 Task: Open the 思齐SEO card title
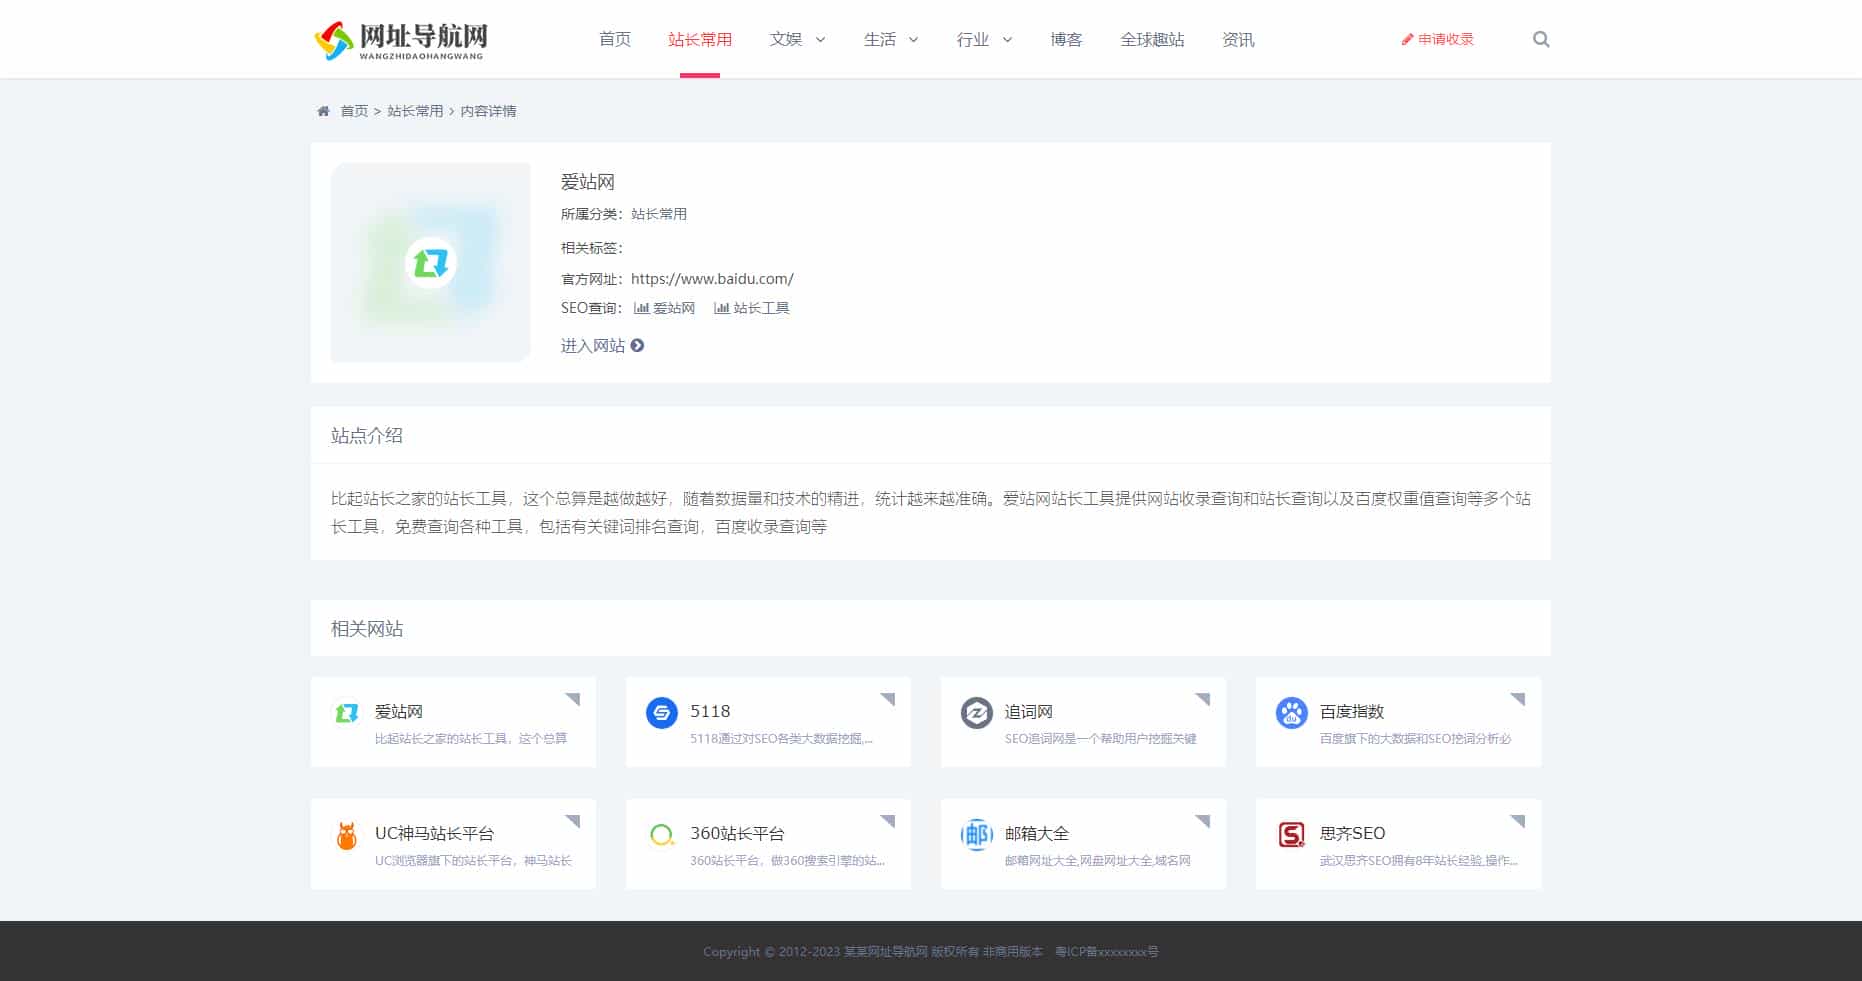point(1352,833)
